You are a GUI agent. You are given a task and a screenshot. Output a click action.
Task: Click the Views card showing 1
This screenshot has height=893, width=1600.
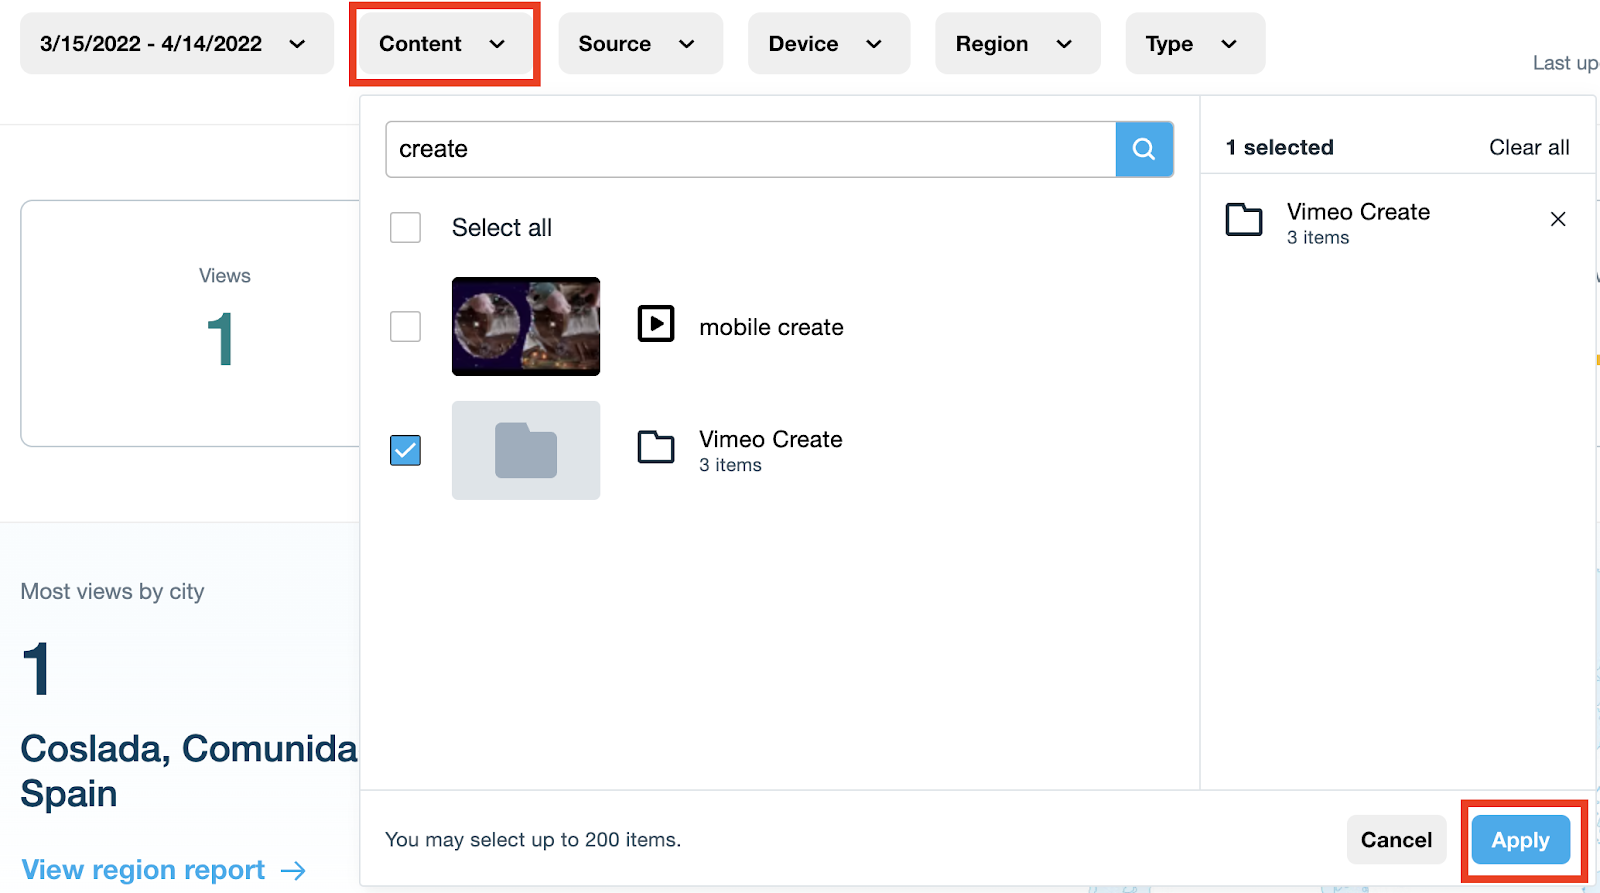click(x=190, y=323)
